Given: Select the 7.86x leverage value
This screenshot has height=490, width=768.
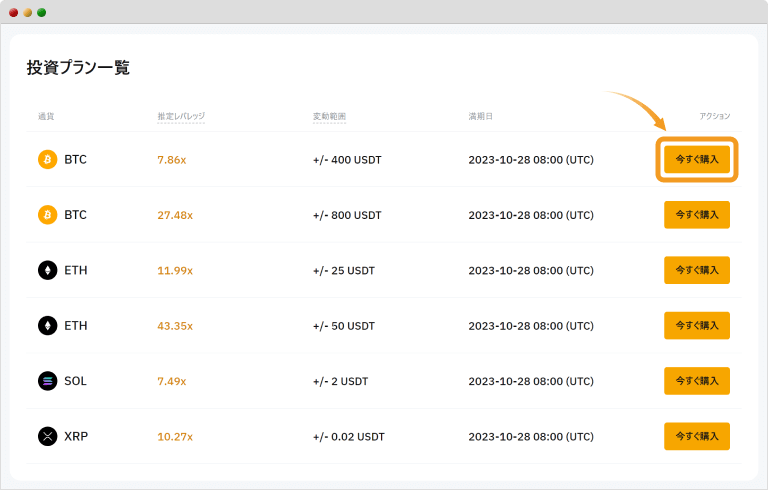Looking at the screenshot, I should [171, 160].
